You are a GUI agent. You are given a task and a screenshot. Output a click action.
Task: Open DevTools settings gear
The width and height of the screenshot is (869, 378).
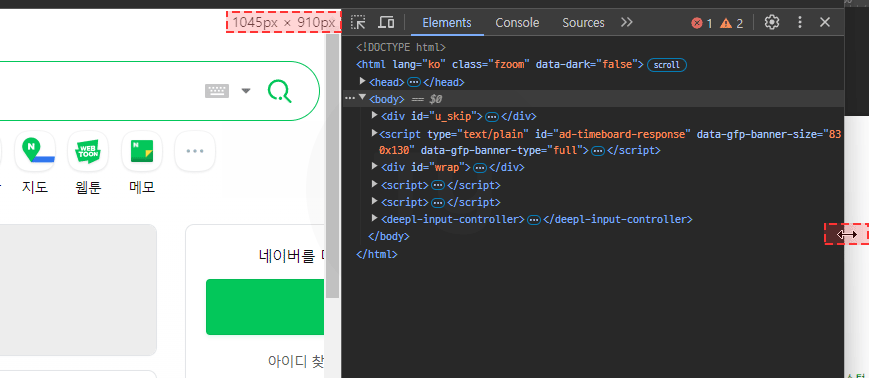[772, 22]
